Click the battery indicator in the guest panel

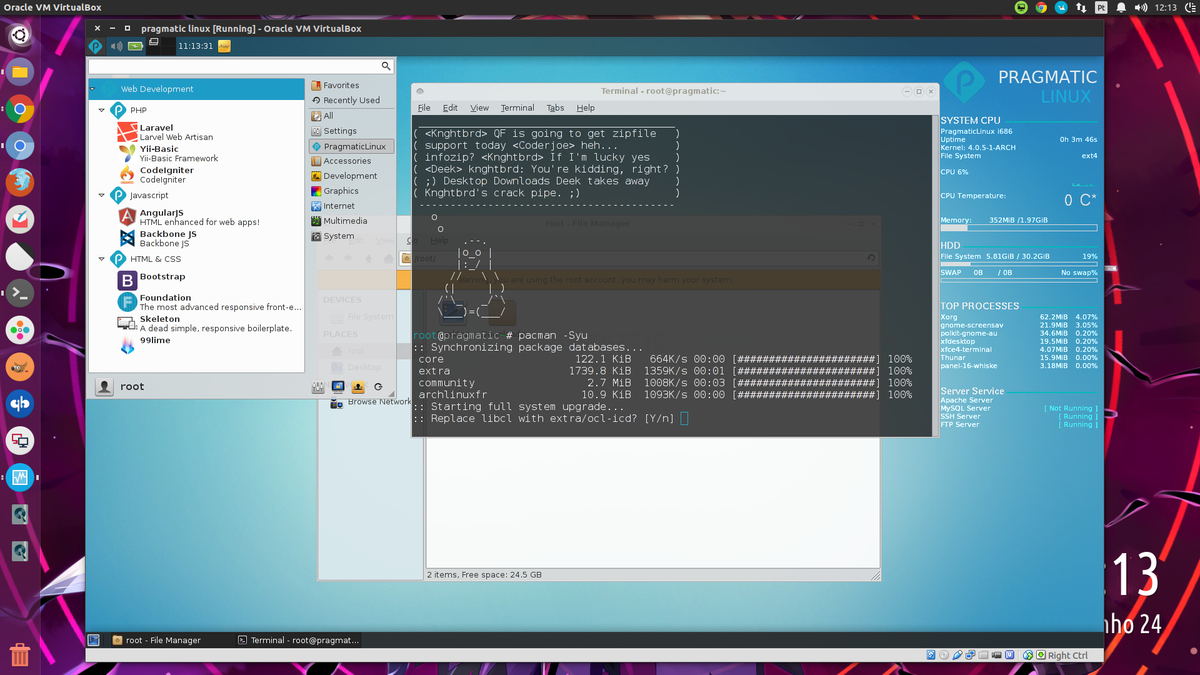tap(135, 46)
